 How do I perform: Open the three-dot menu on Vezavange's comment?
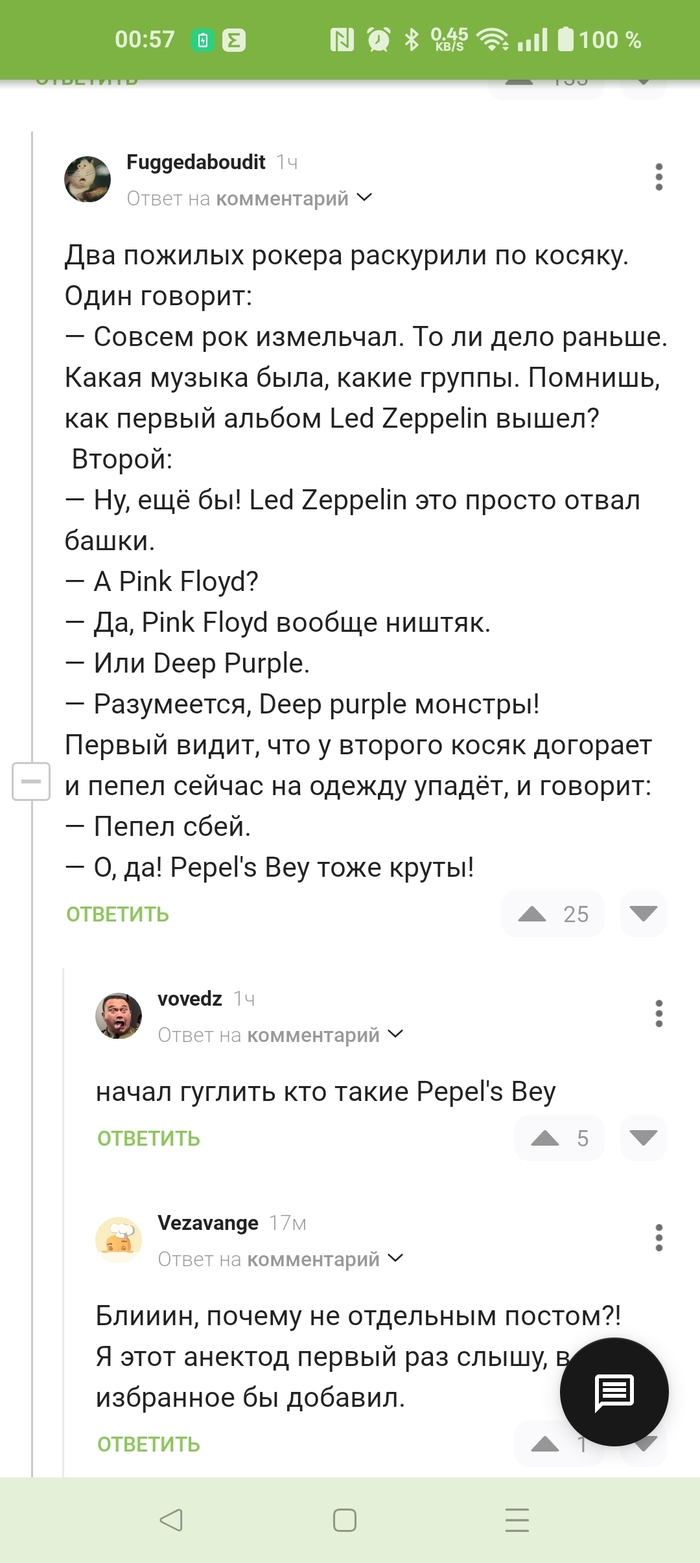(x=659, y=1238)
